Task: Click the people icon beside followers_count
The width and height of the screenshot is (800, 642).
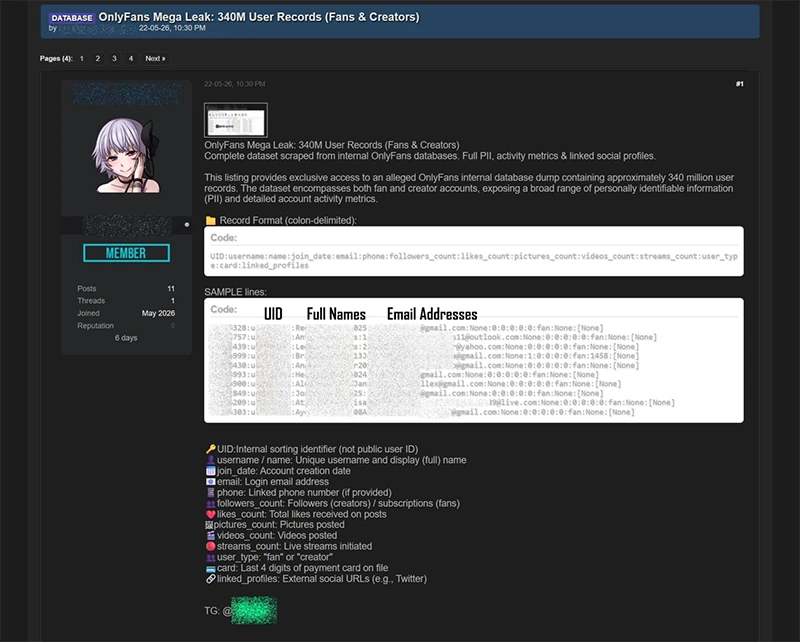Action: point(211,504)
